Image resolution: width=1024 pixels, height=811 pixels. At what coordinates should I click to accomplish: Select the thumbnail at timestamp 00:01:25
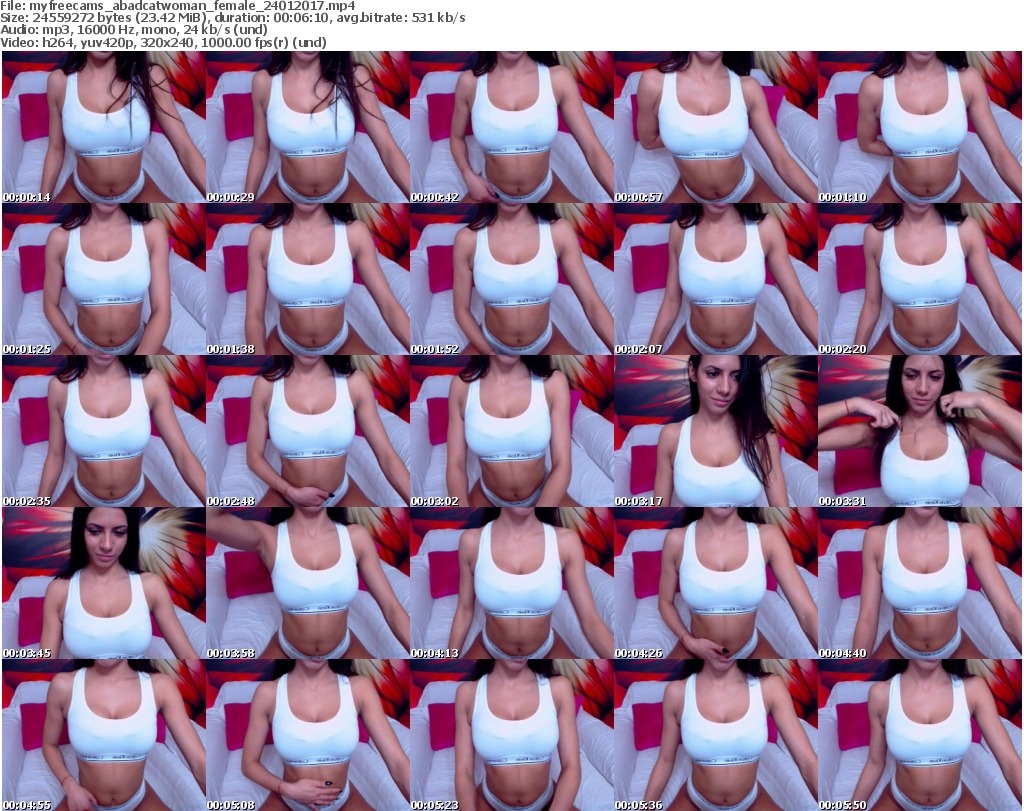pos(104,279)
